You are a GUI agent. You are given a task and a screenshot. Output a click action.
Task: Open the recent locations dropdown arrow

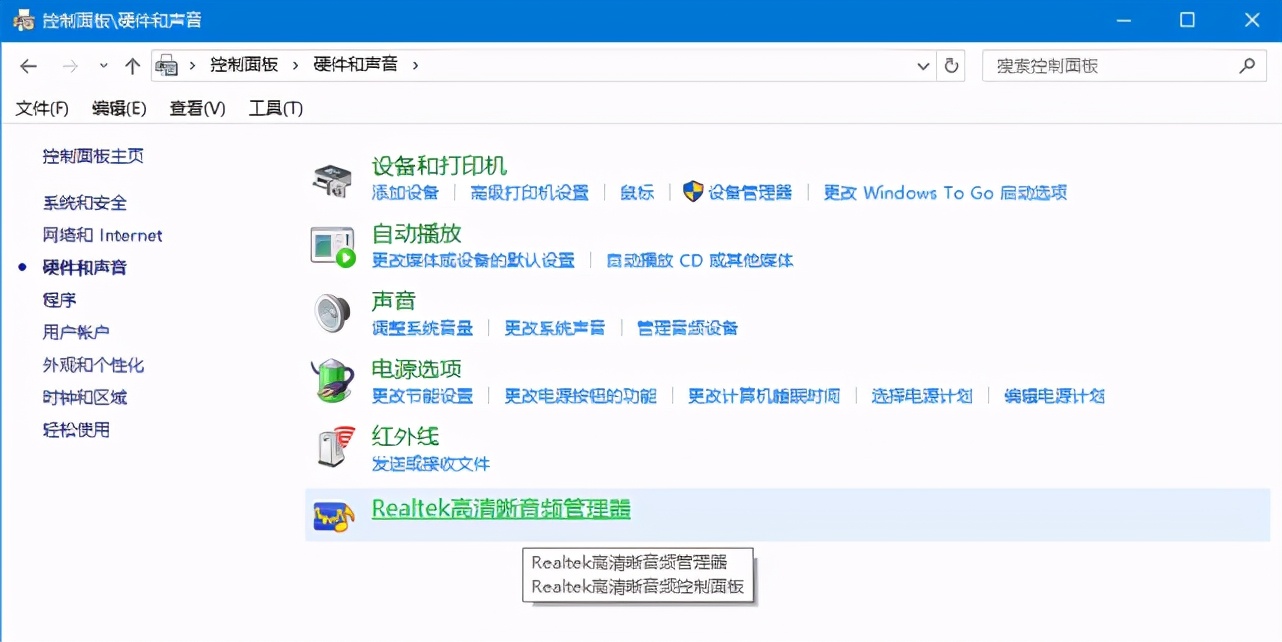click(104, 66)
